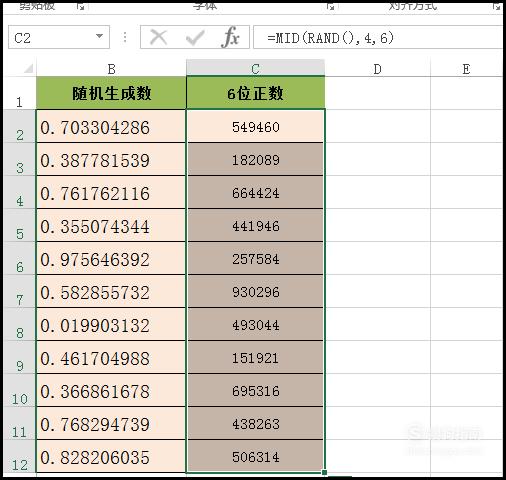The width and height of the screenshot is (506, 480).
Task: Select row 5 header
Action: click(x=20, y=225)
